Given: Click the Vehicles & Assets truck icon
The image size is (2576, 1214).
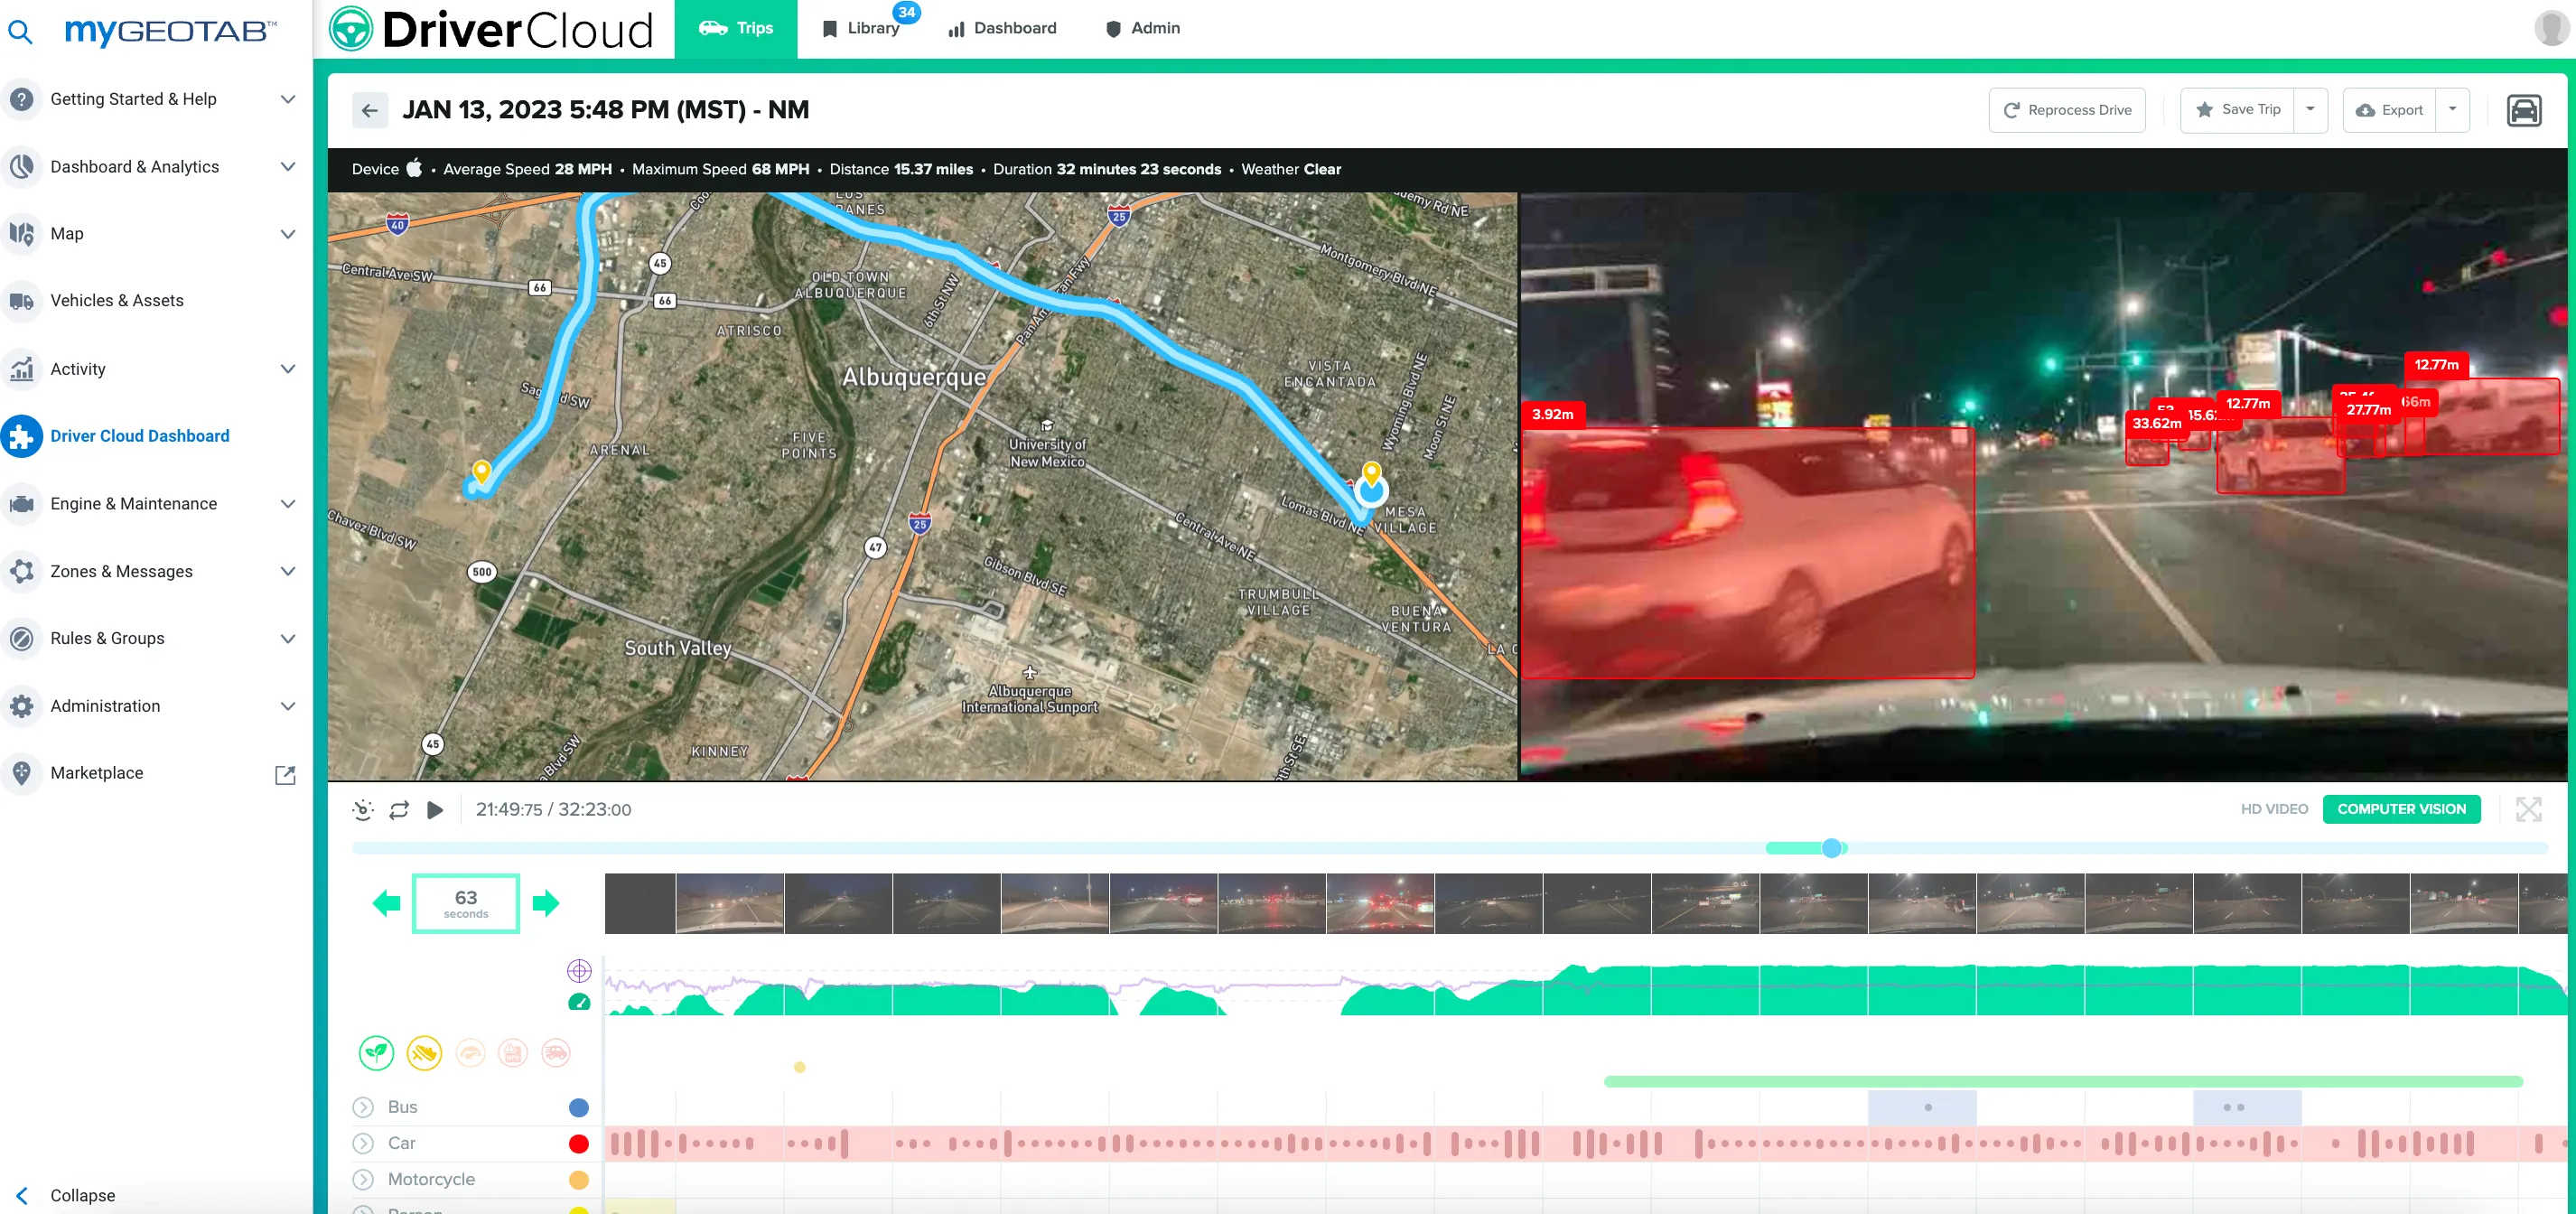Looking at the screenshot, I should [x=21, y=300].
